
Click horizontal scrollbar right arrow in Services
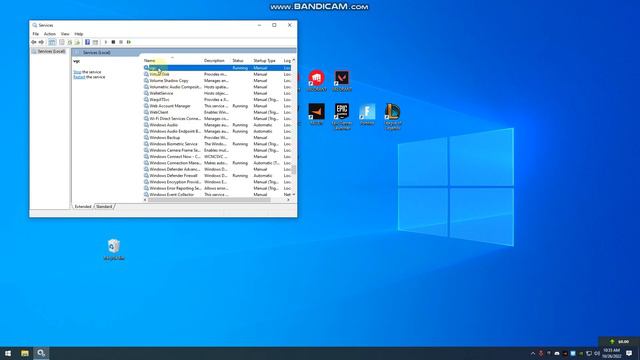click(288, 200)
